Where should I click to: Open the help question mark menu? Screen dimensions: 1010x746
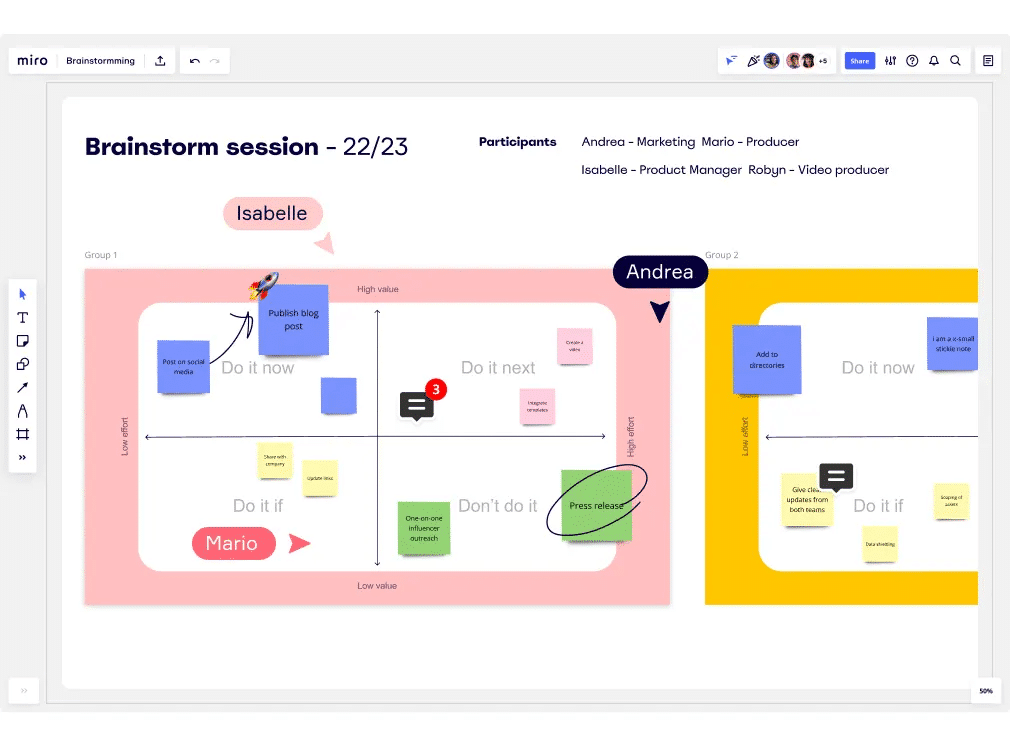pos(912,61)
